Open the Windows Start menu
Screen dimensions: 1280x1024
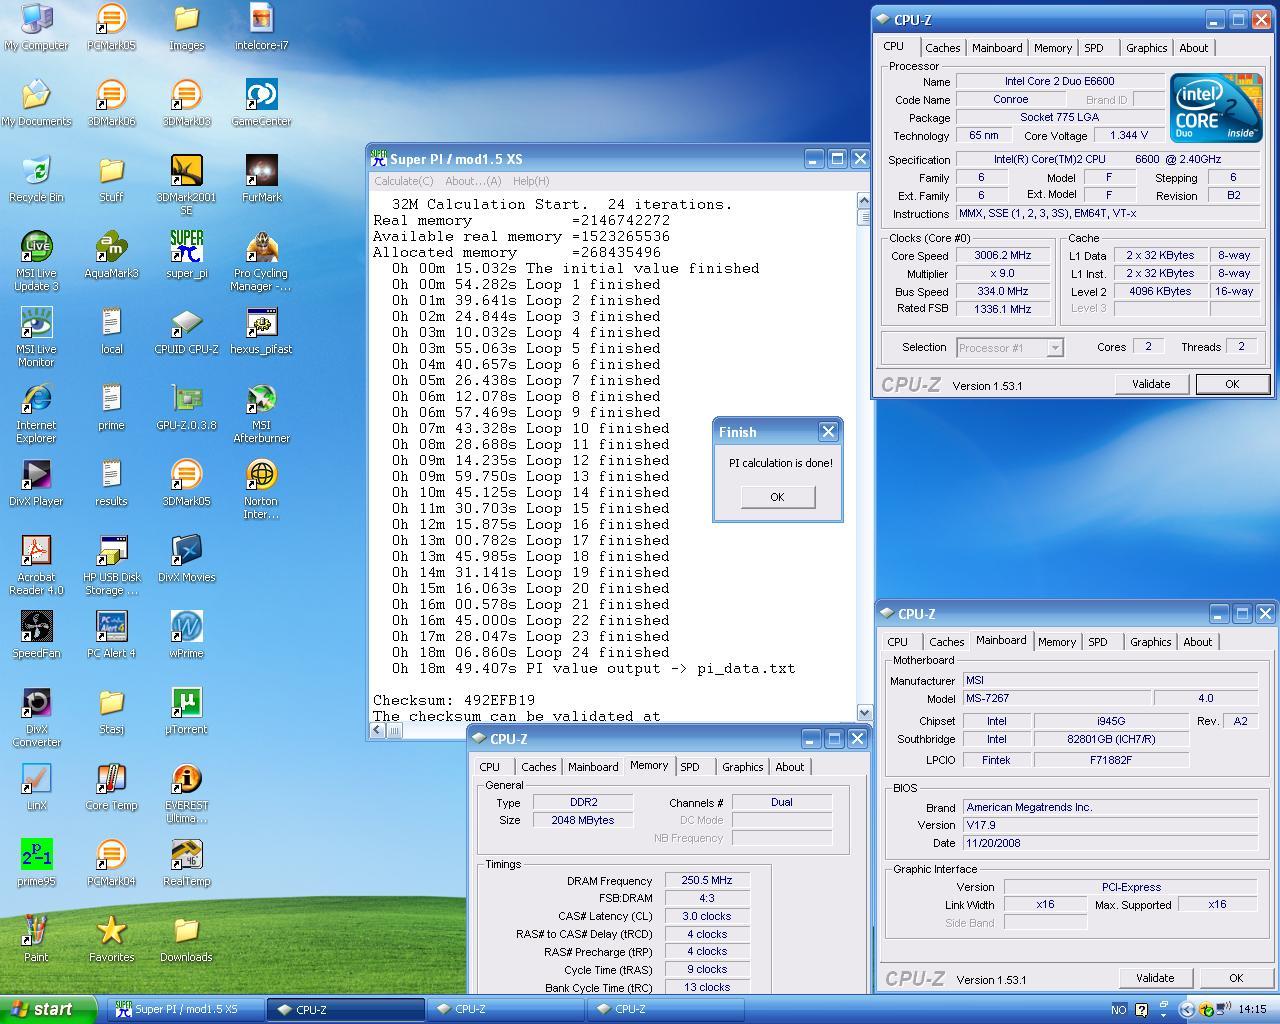(49, 1009)
